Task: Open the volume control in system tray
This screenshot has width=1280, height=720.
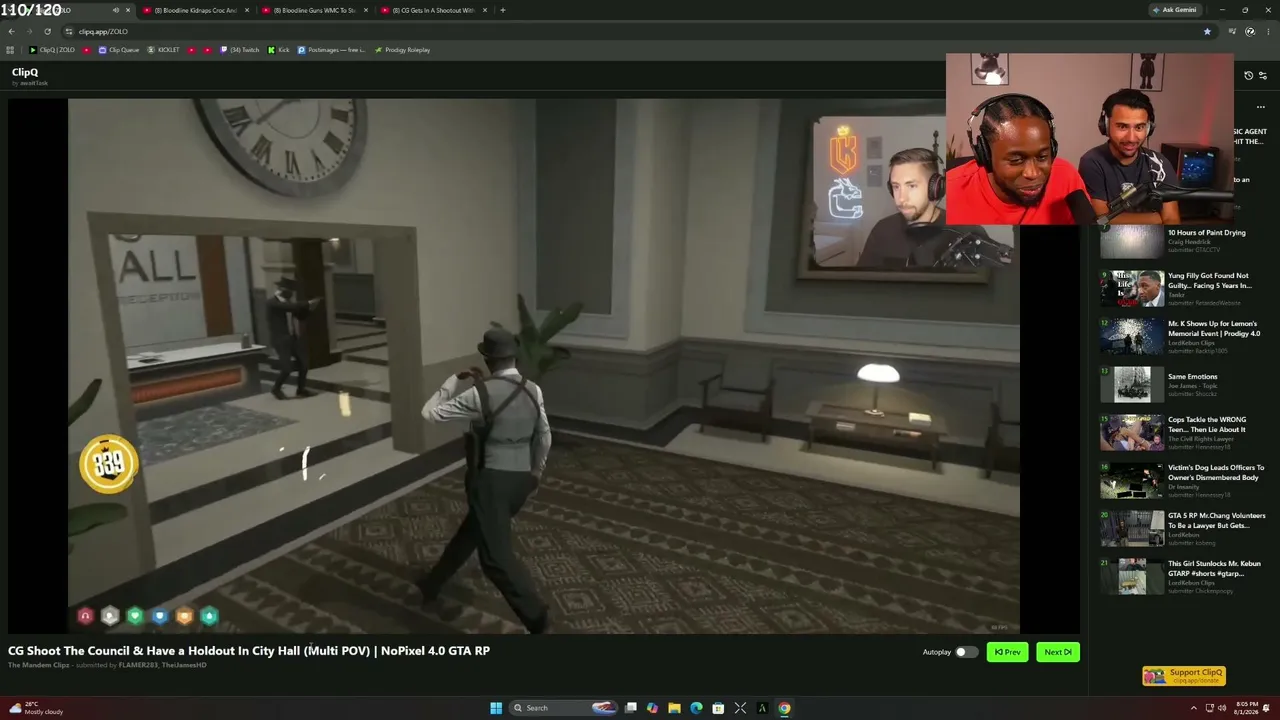Action: click(x=1223, y=708)
